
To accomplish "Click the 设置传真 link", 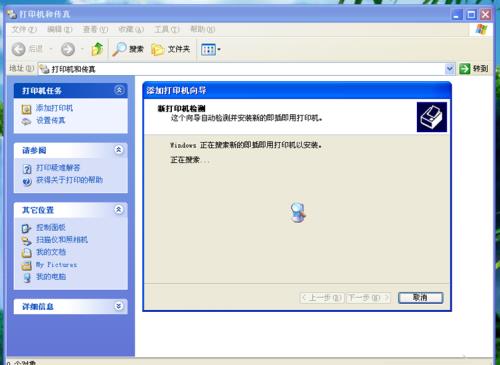I will (51, 120).
